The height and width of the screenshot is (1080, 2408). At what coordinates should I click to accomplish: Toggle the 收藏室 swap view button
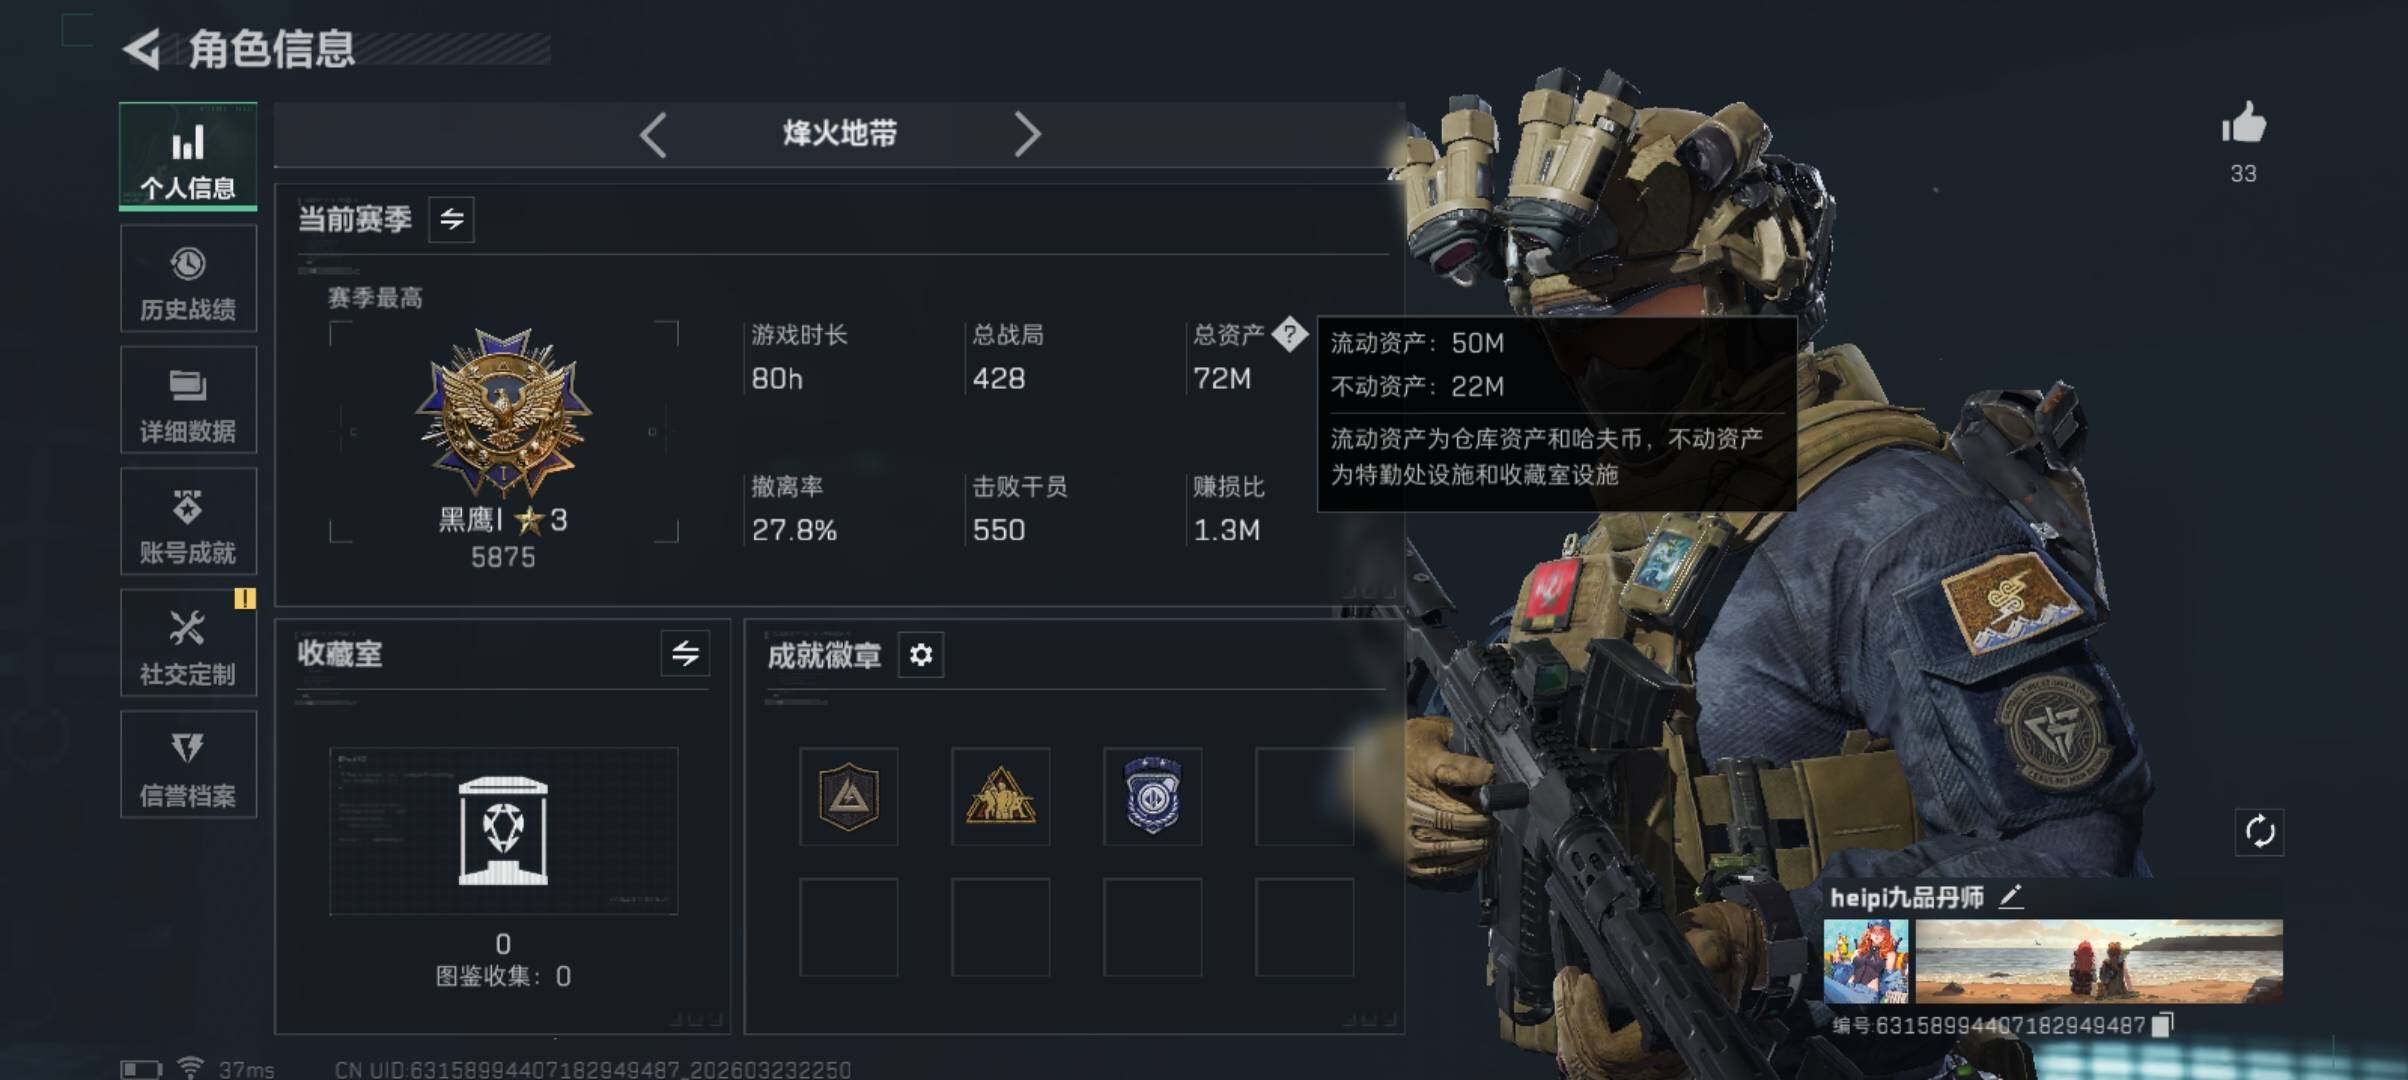click(685, 654)
